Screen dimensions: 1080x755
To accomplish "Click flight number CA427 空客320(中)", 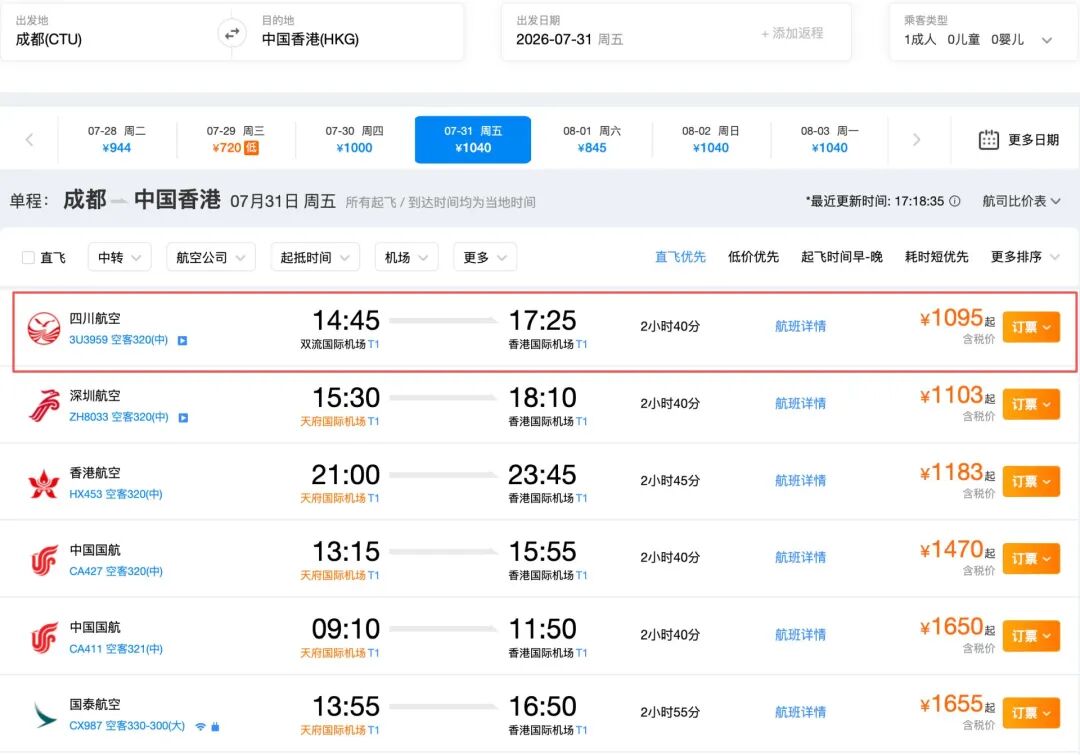I will coord(116,571).
